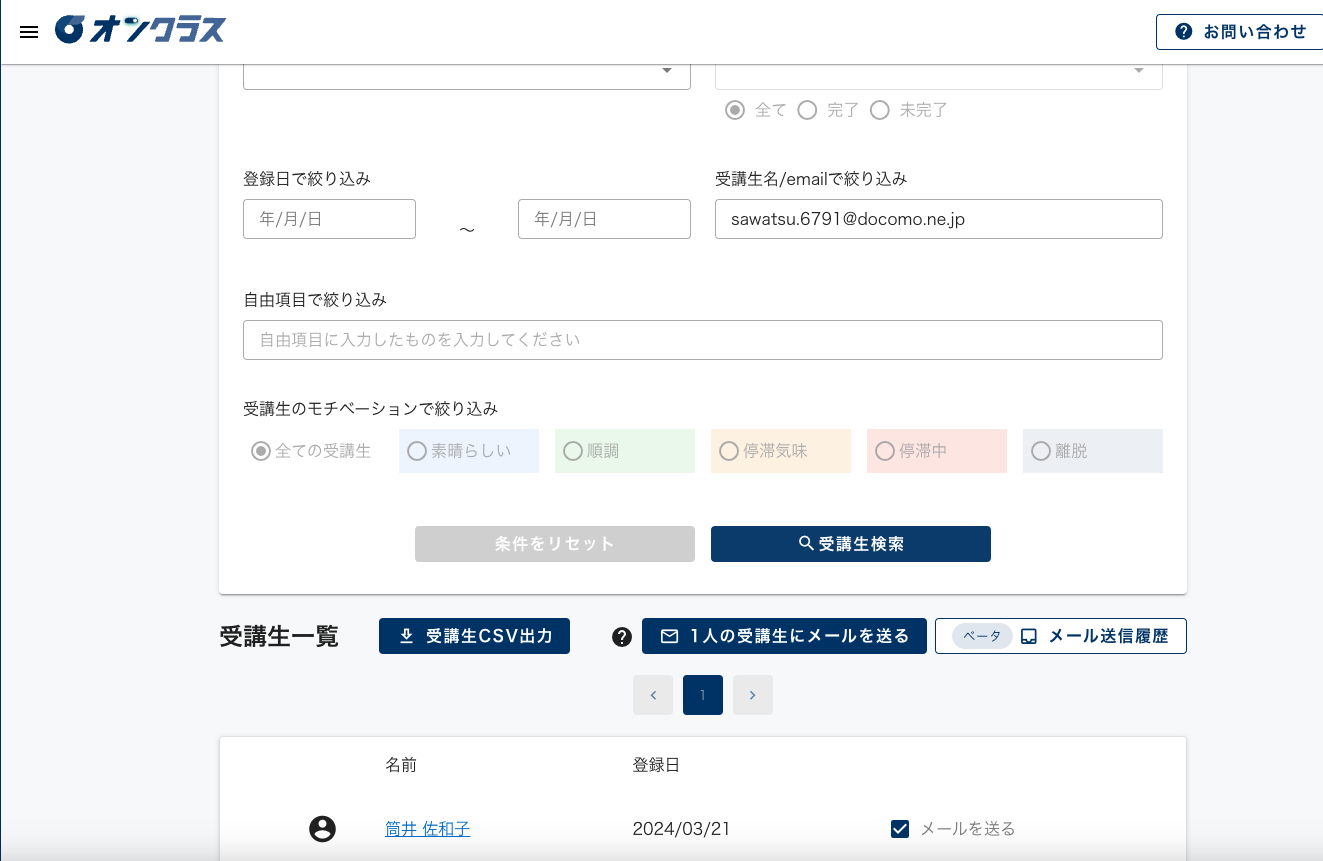
Task: Expand the next page chevron in pagination
Action: click(x=752, y=694)
